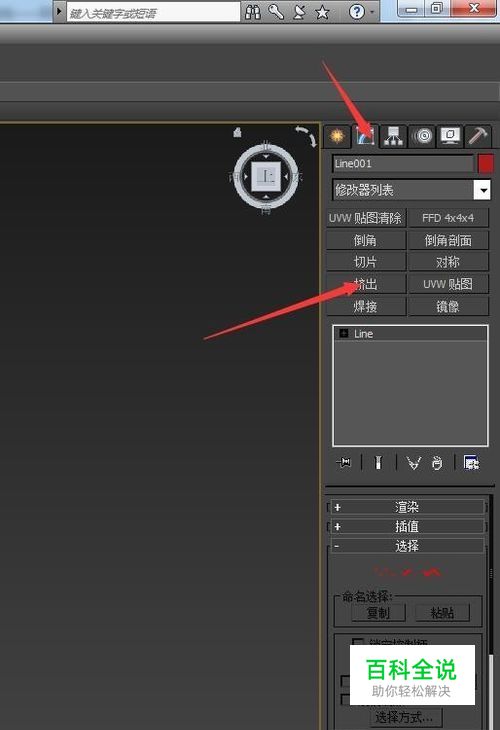Click the UVW 贴图清除 button
The width and height of the screenshot is (500, 730).
point(365,218)
